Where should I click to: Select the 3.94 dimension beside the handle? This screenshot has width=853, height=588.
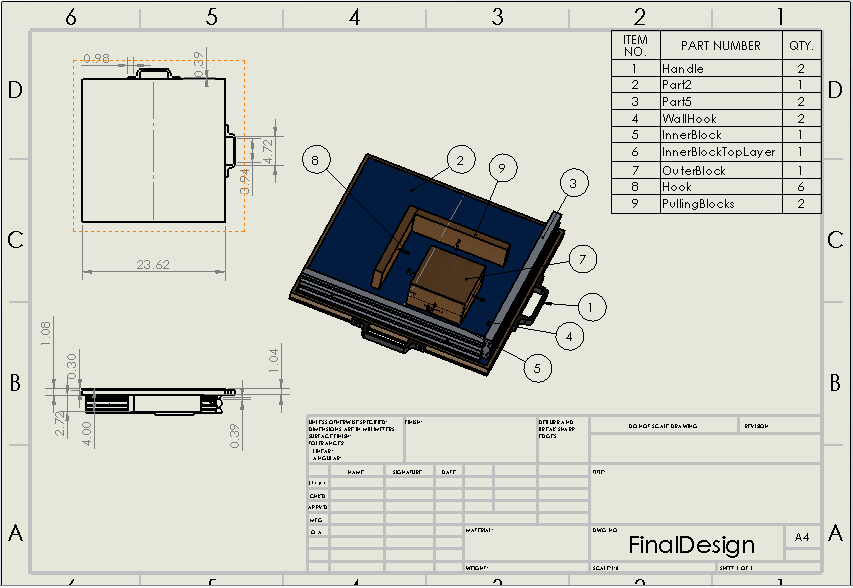245,182
